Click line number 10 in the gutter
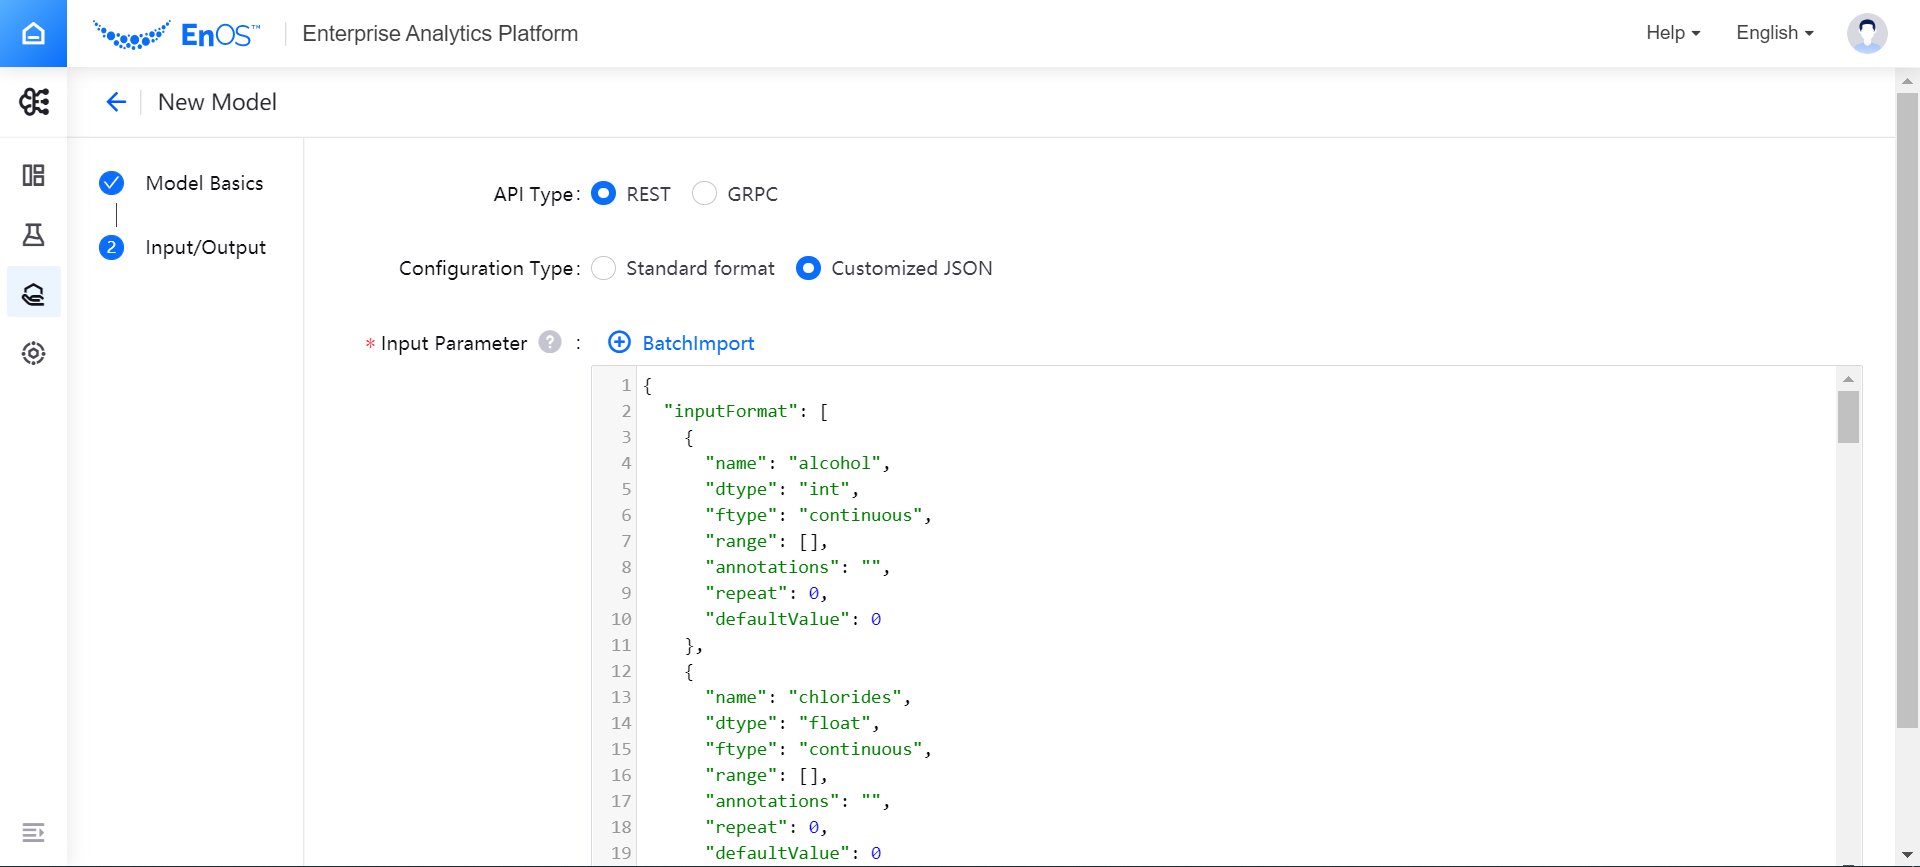1920x867 pixels. (x=621, y=619)
